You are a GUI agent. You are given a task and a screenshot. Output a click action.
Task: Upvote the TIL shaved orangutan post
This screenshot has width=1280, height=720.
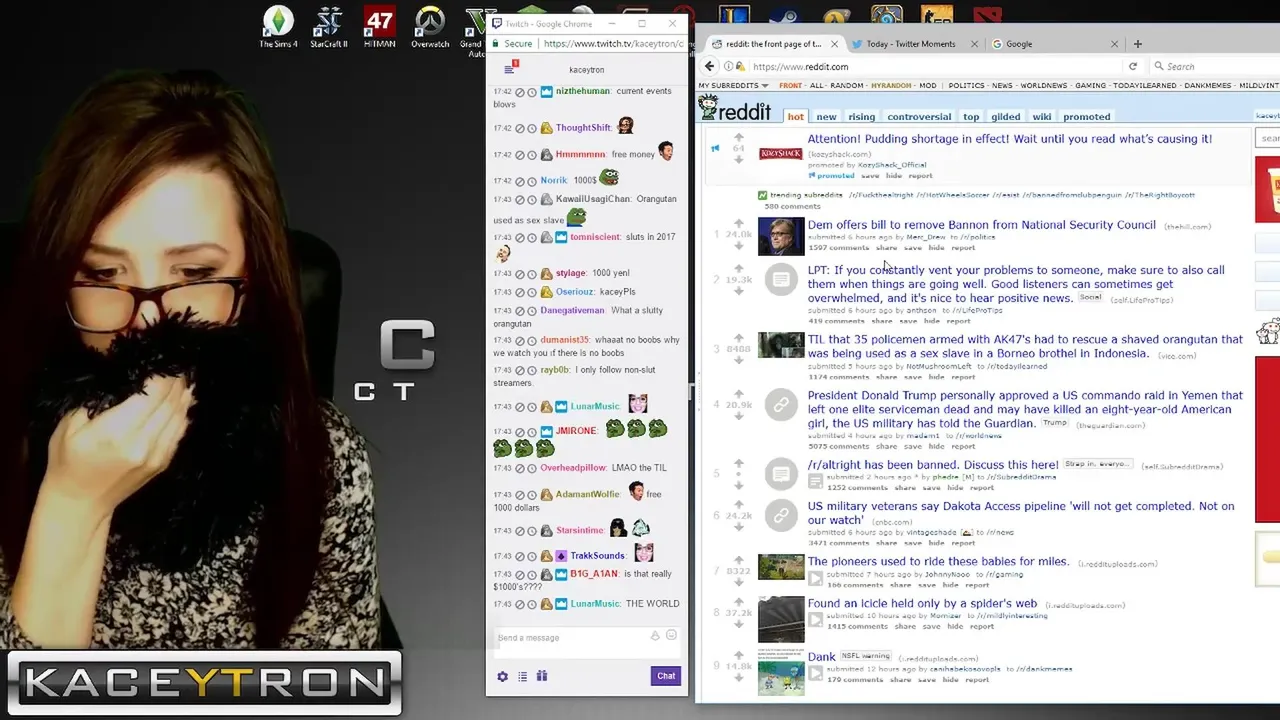coord(739,337)
